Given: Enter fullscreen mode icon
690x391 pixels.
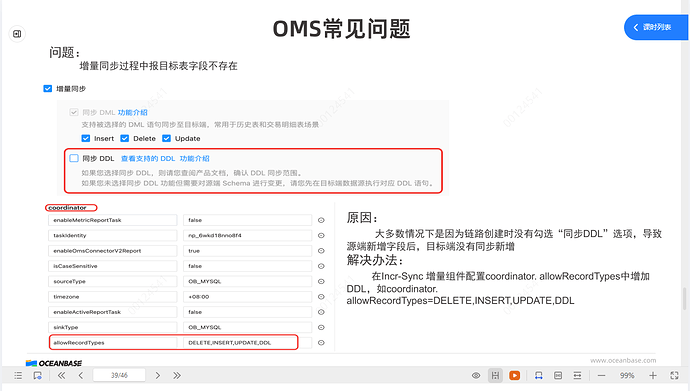Looking at the screenshot, I should (x=674, y=375).
